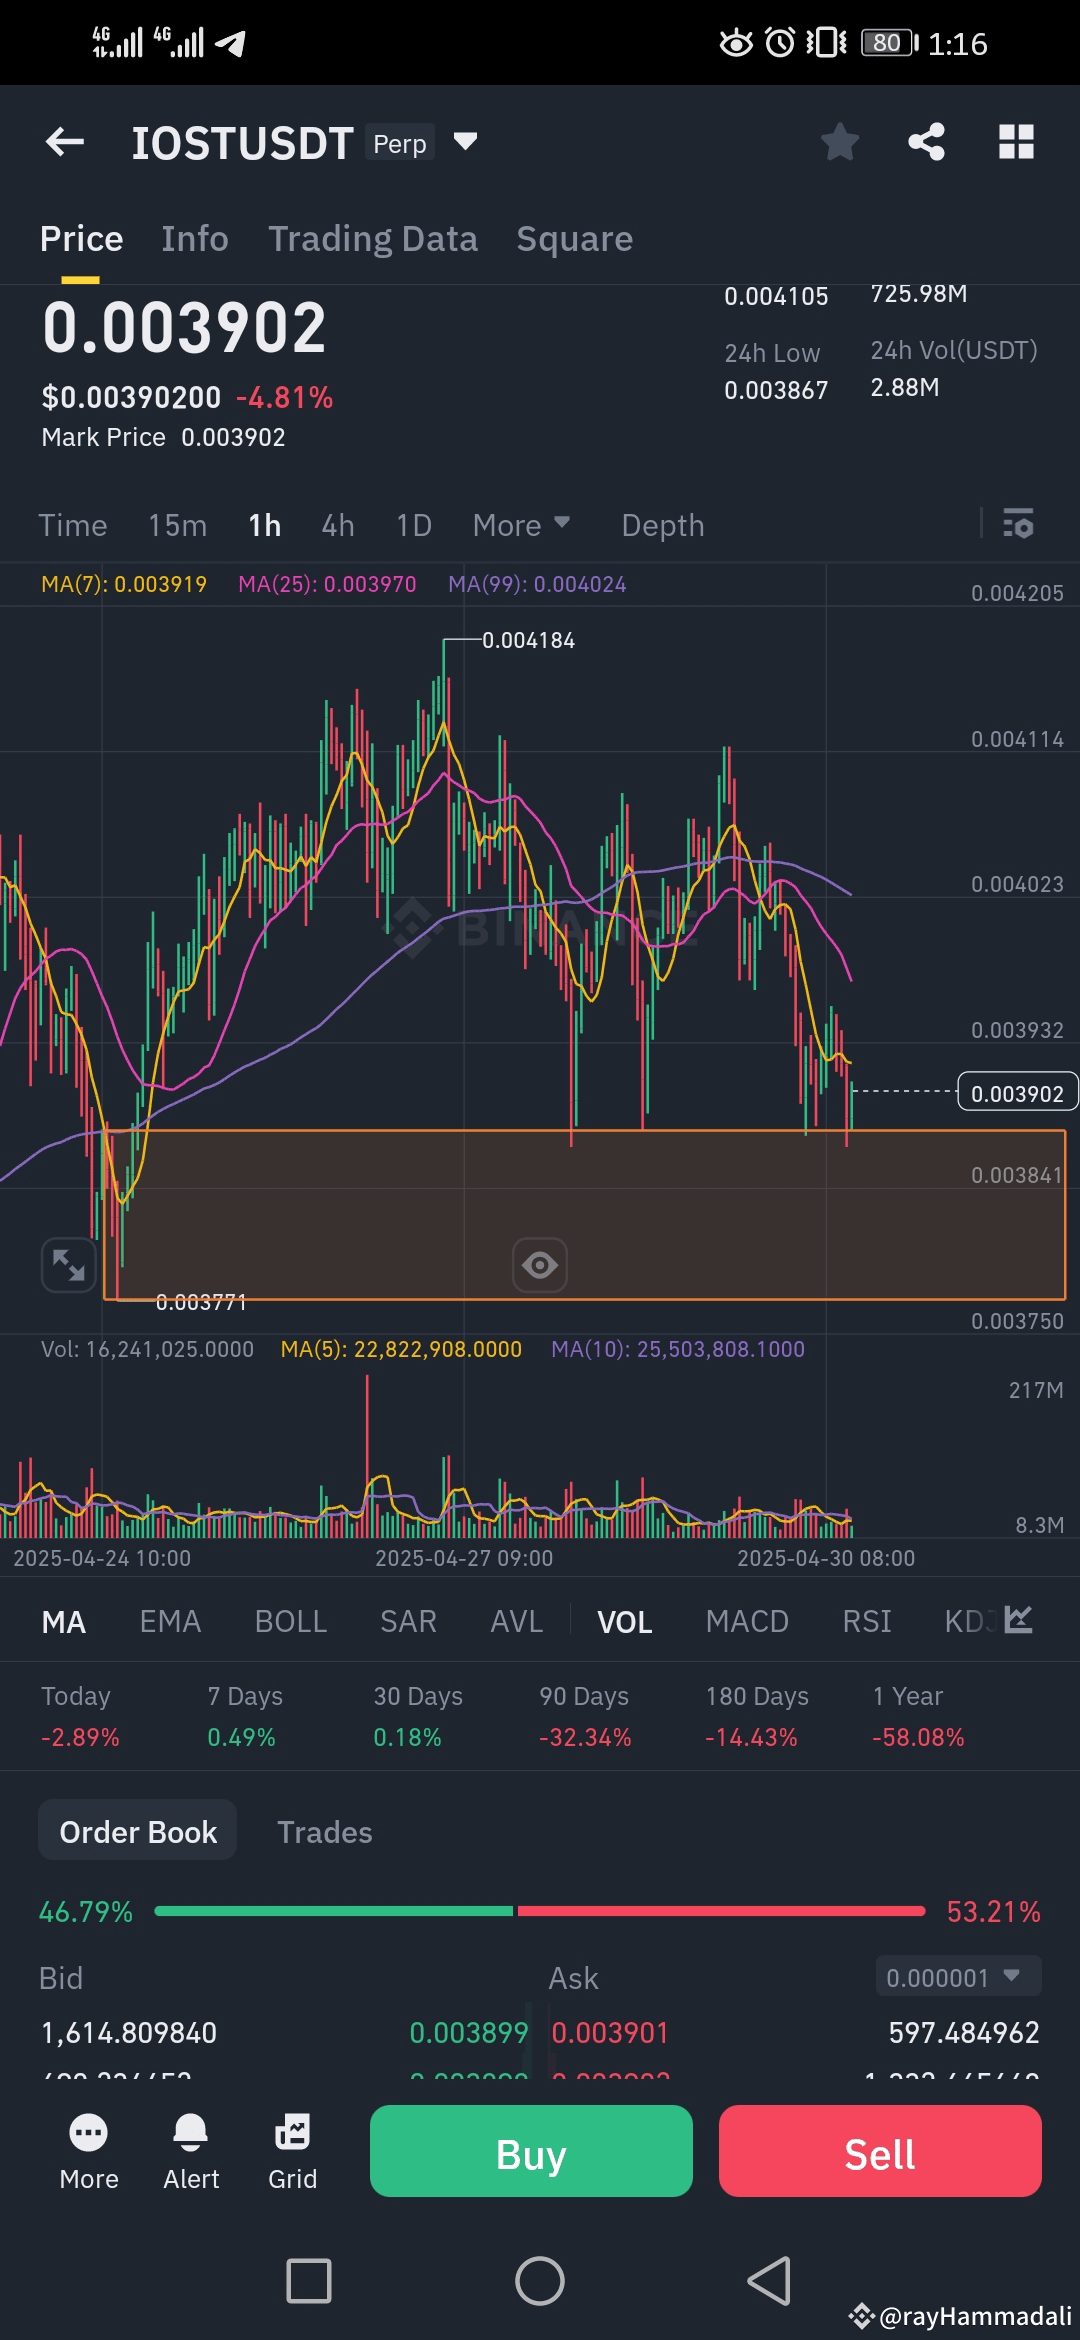Switch to the Square tab

point(574,239)
